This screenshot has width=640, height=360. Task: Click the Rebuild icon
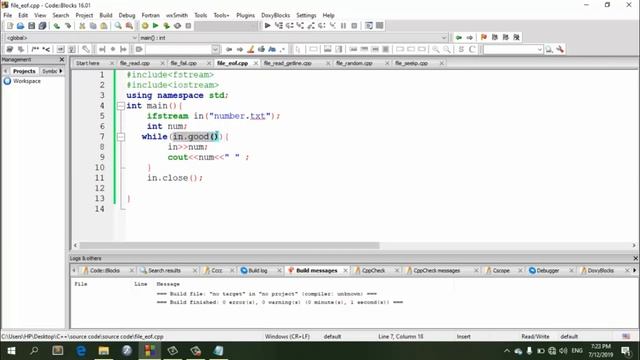(177, 26)
